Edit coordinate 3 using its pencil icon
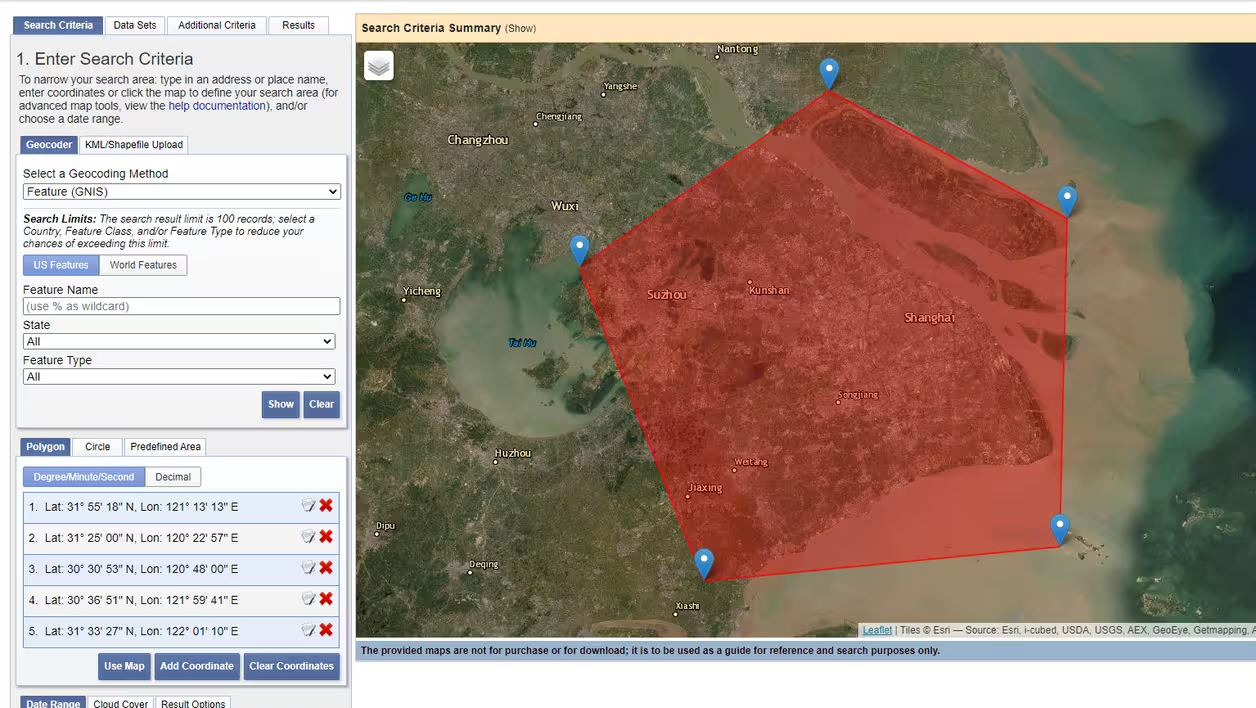This screenshot has width=1256, height=708. pyautogui.click(x=308, y=568)
